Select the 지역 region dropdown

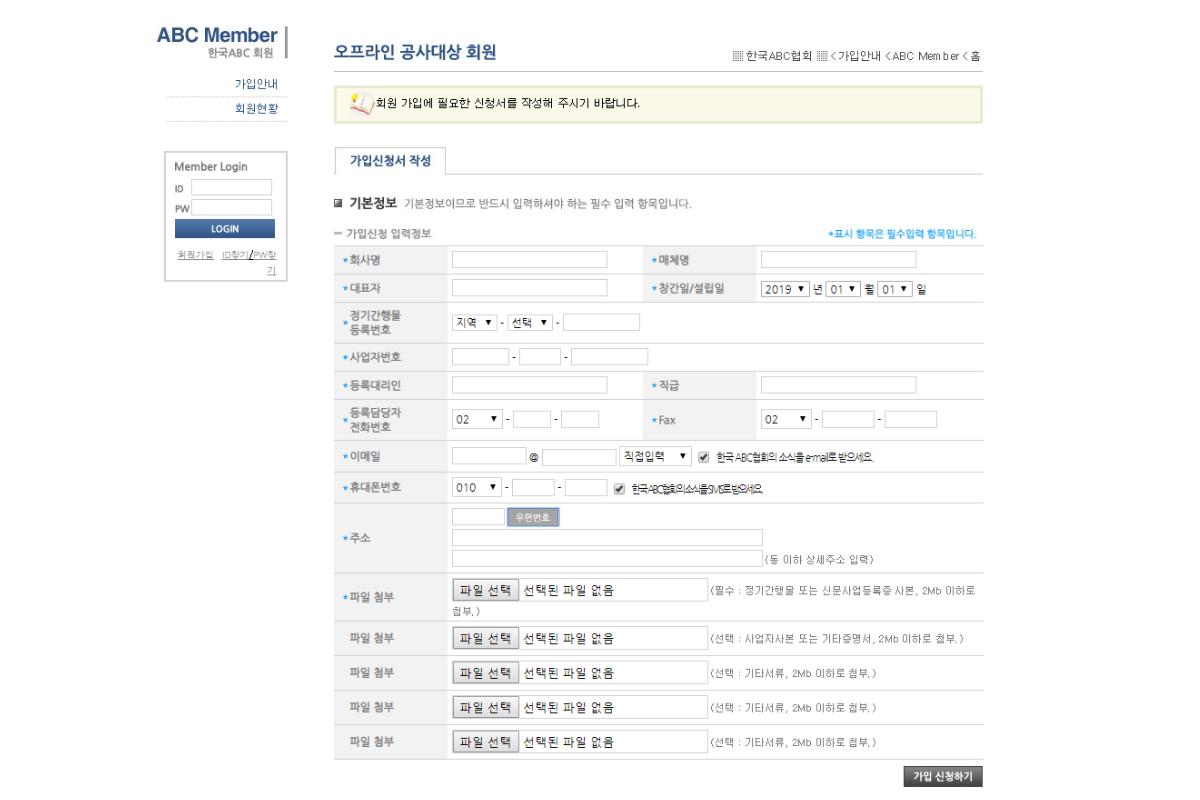tap(475, 322)
